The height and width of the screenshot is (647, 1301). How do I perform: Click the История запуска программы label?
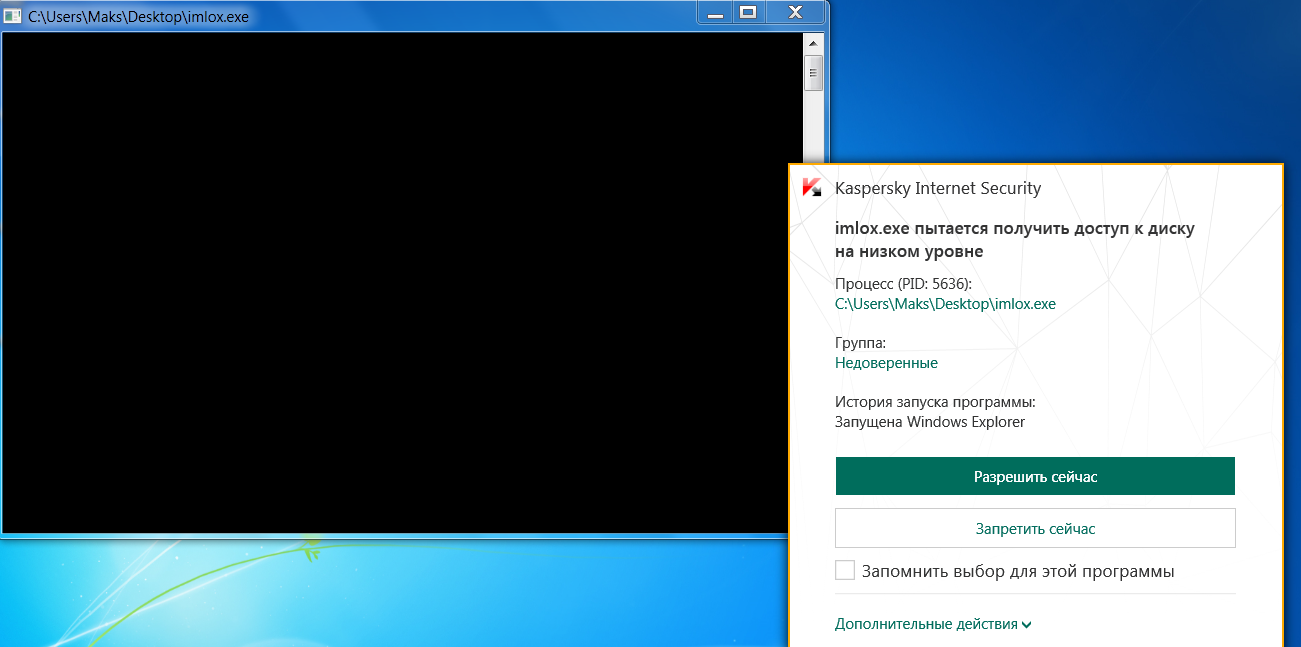[x=935, y=402]
